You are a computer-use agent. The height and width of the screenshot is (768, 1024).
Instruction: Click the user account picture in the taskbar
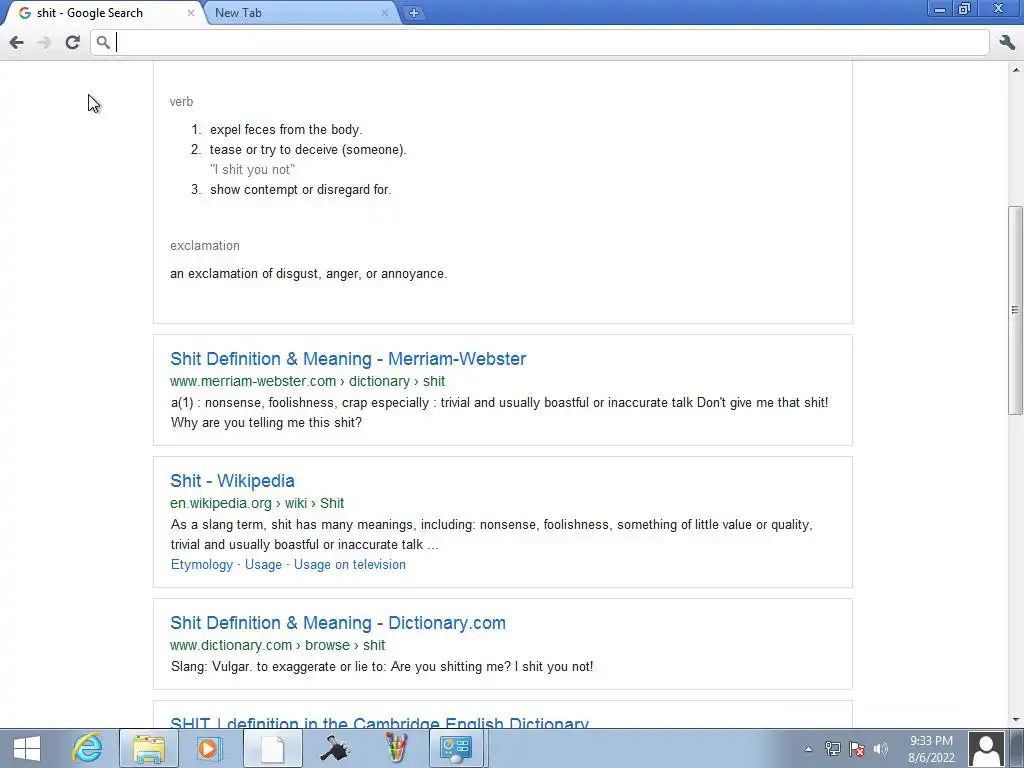click(986, 748)
